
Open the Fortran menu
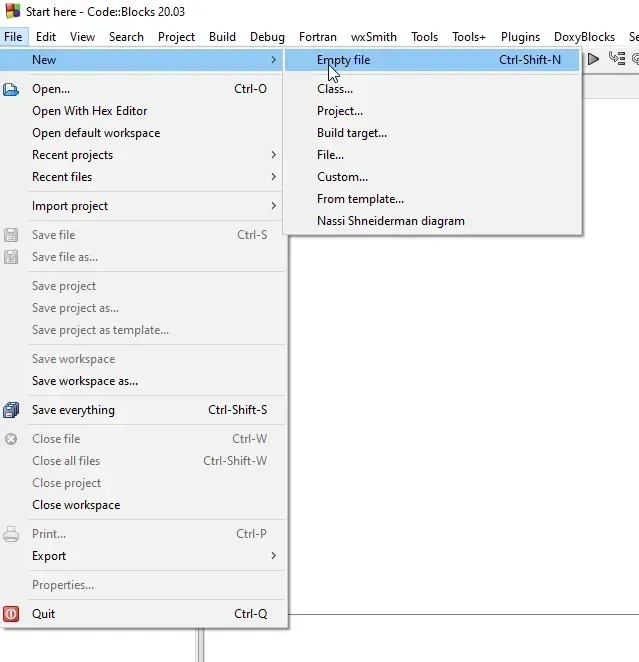tap(318, 37)
